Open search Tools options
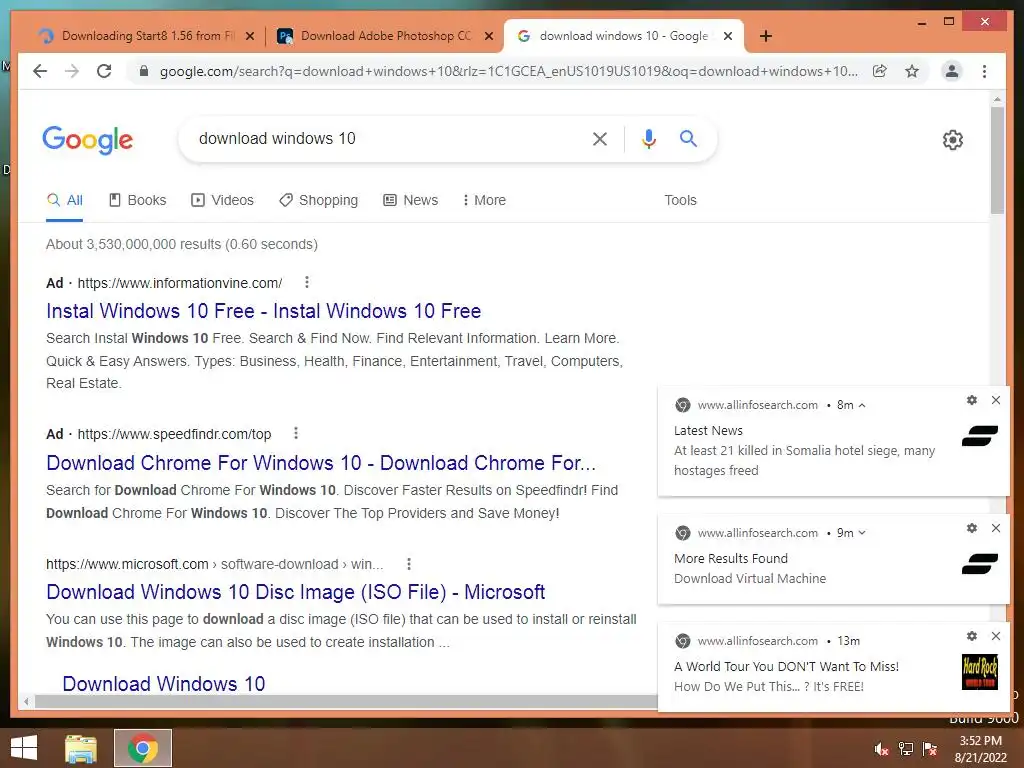Image resolution: width=1024 pixels, height=768 pixels. coord(680,200)
